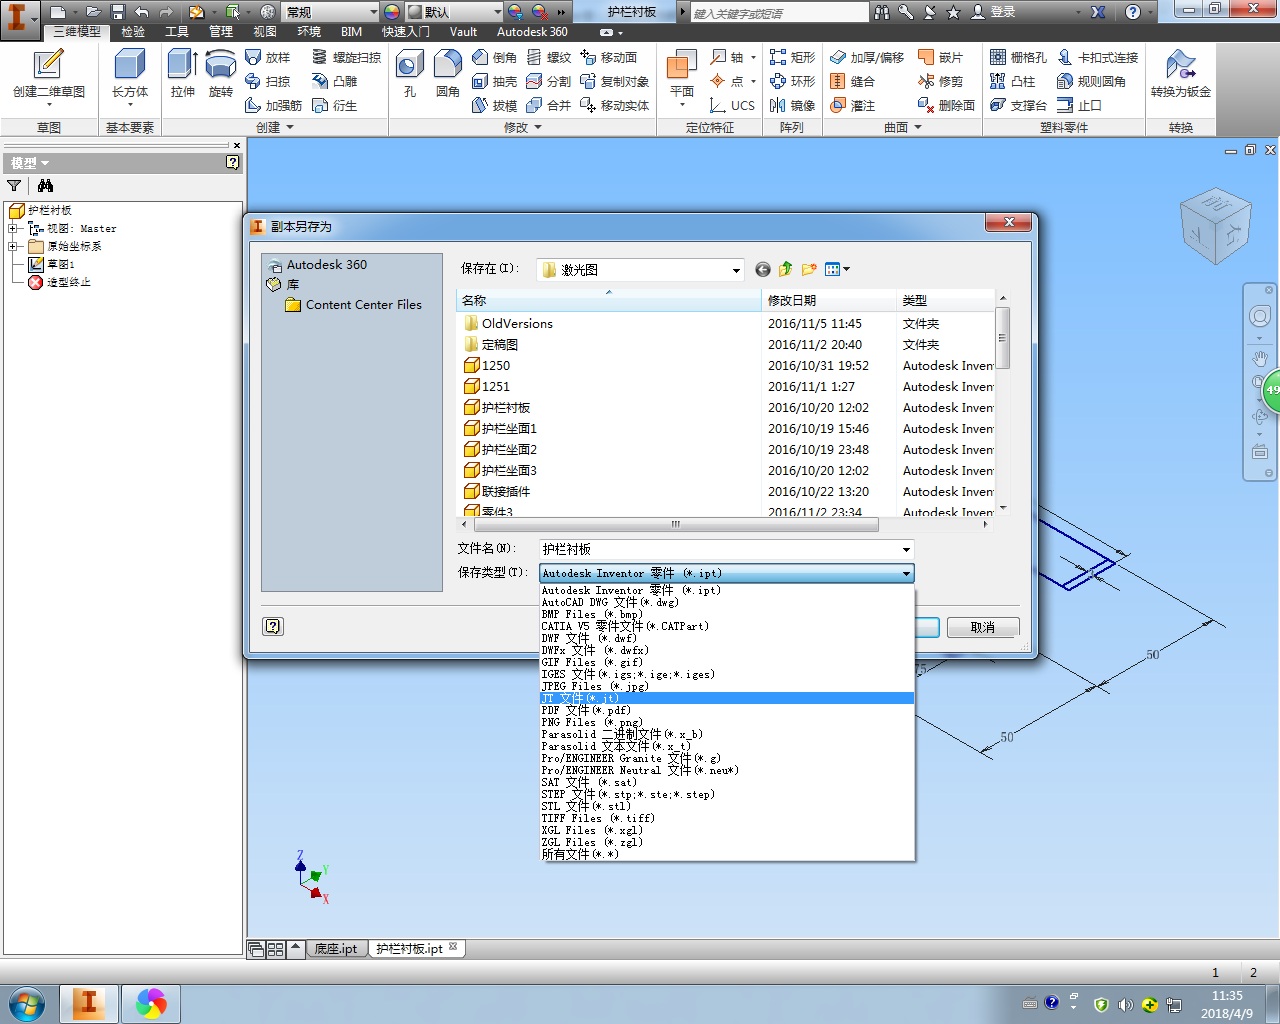Create a new folder in the save dialog
Screen dimensions: 1280x1024
pos(809,269)
